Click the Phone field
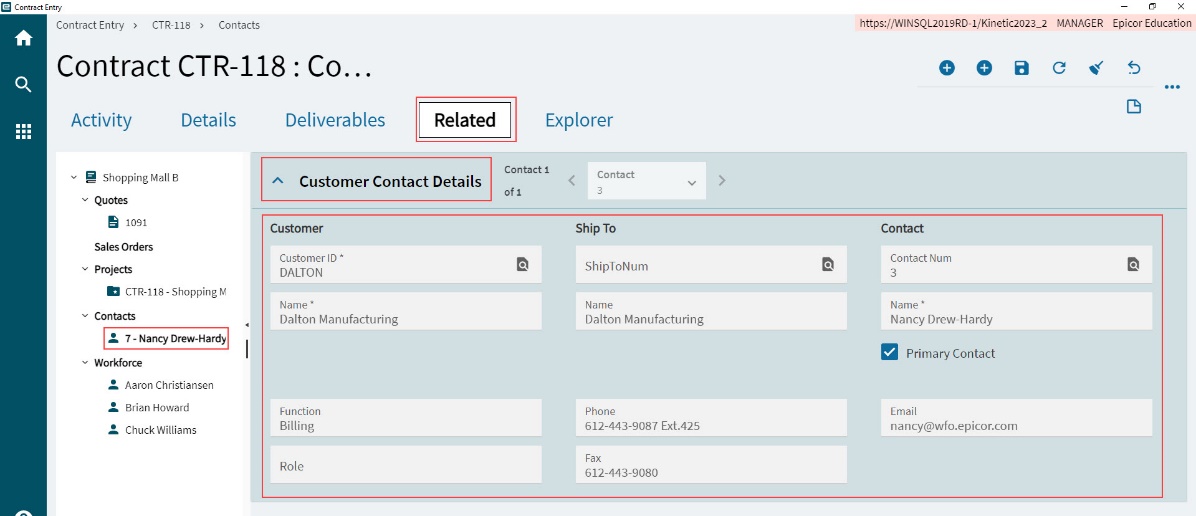 [x=711, y=418]
